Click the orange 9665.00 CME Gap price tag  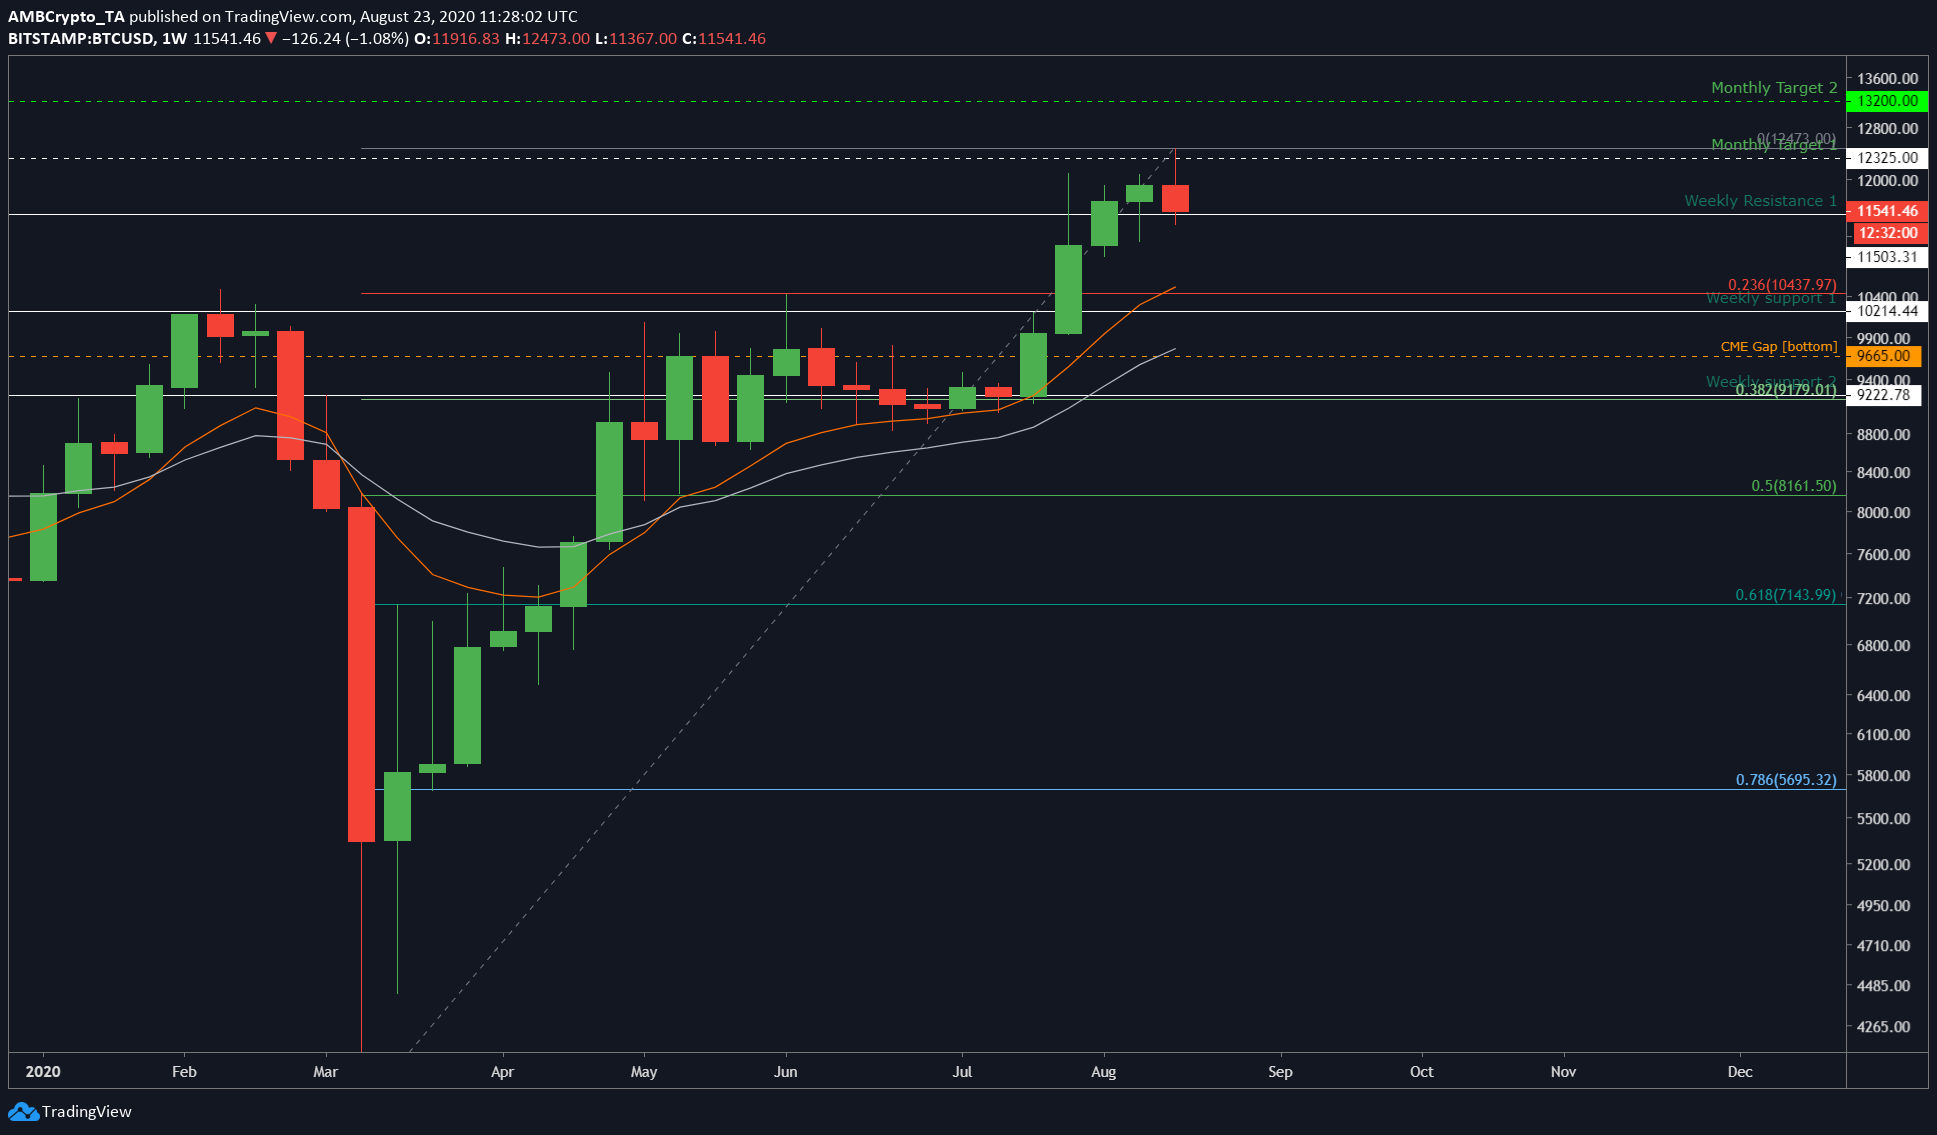click(1884, 356)
